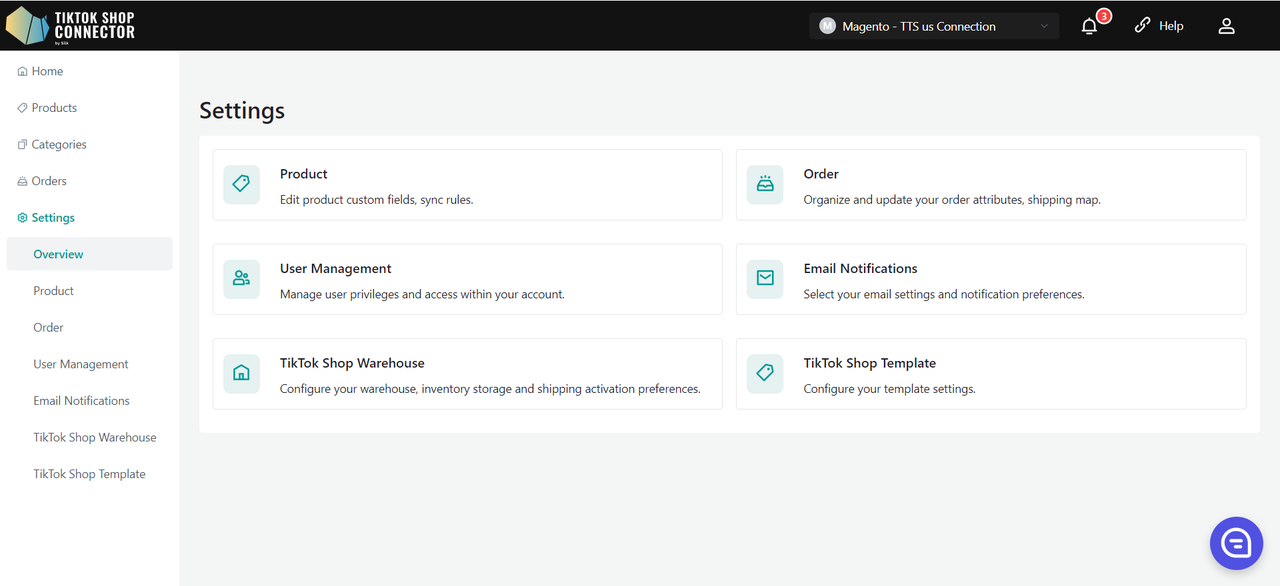This screenshot has height=586, width=1280.
Task: Navigate to Orders in the sidebar
Action: click(x=48, y=181)
